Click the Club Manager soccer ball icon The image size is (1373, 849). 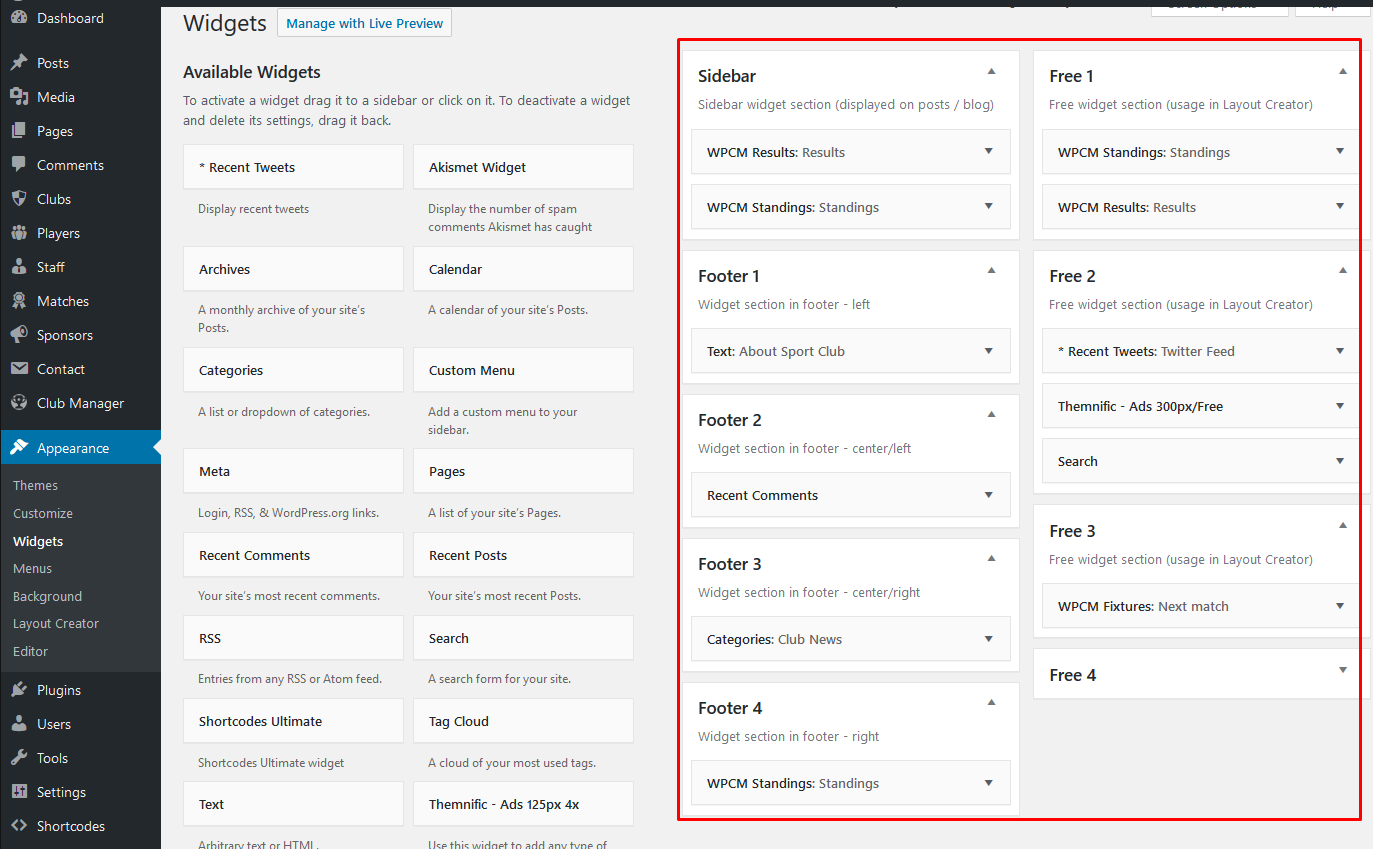[x=19, y=403]
